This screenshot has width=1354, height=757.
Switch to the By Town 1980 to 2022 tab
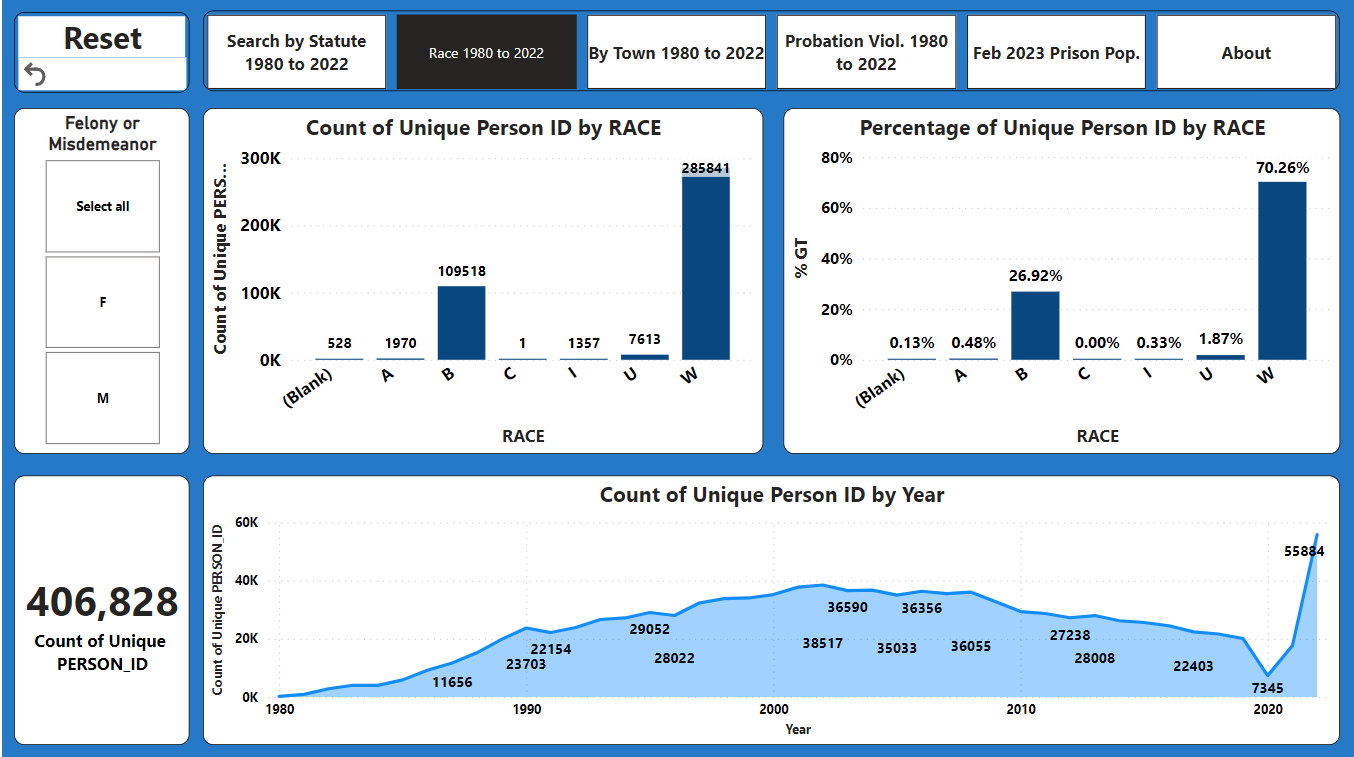[676, 51]
